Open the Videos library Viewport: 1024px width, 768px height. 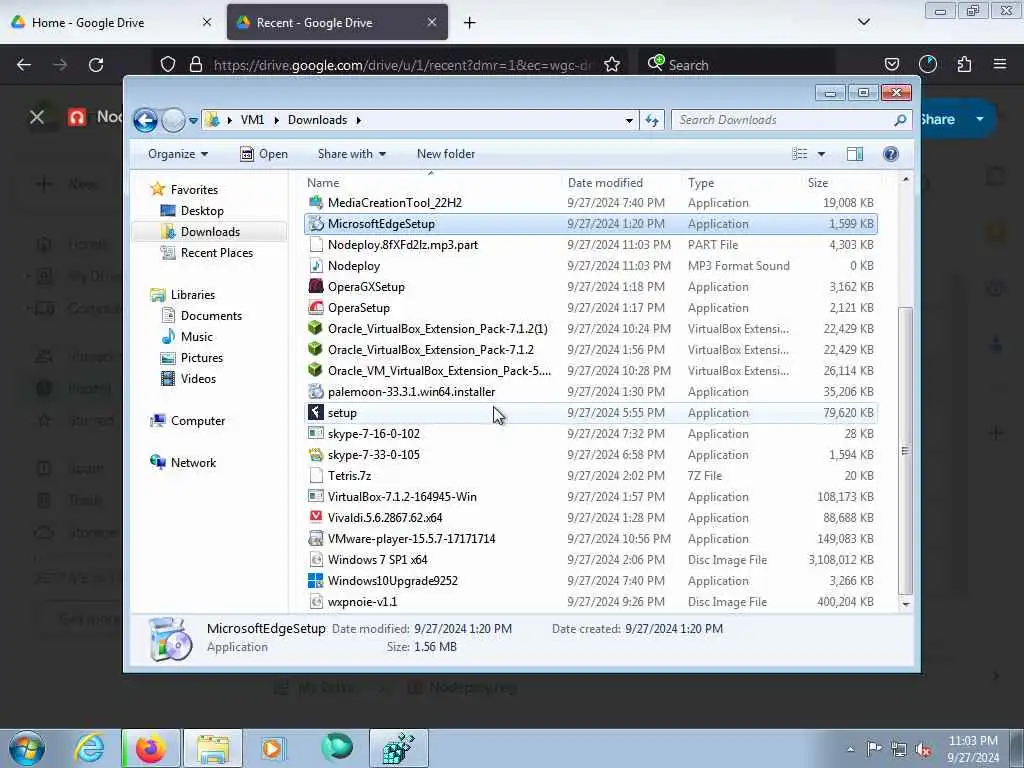coord(198,379)
